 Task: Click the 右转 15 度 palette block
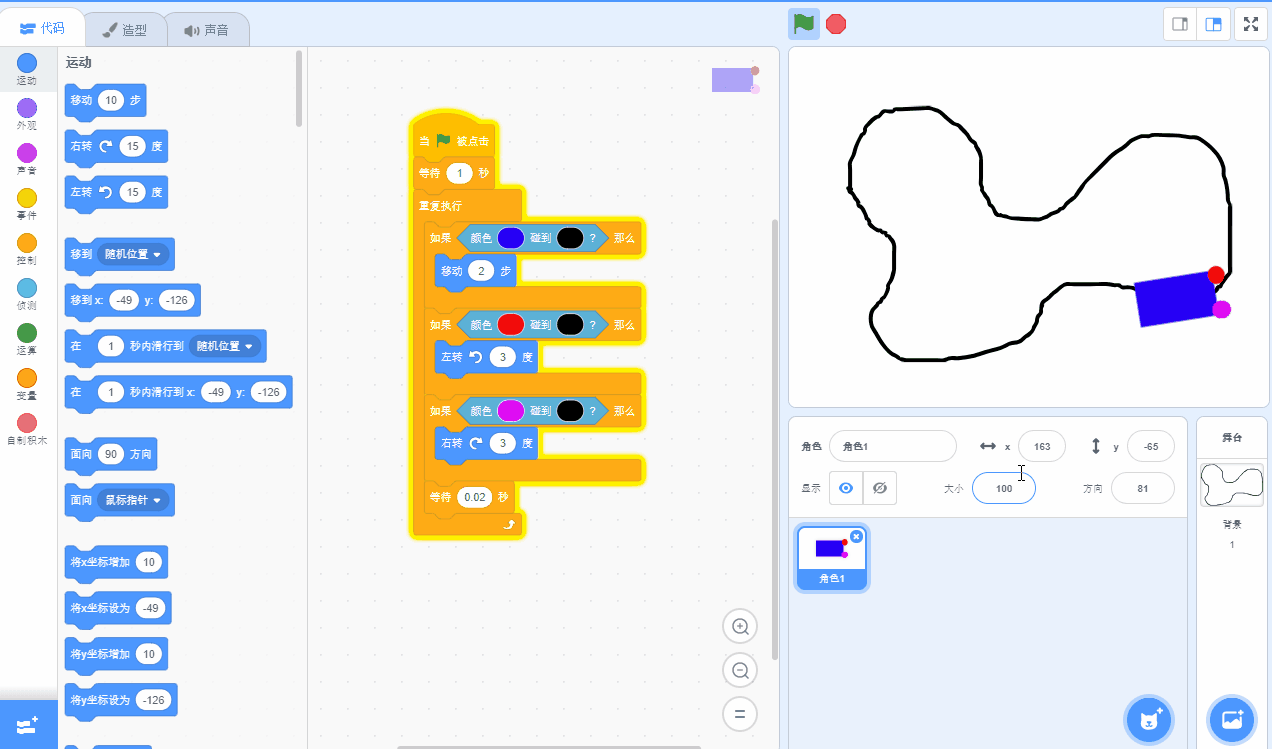[116, 146]
